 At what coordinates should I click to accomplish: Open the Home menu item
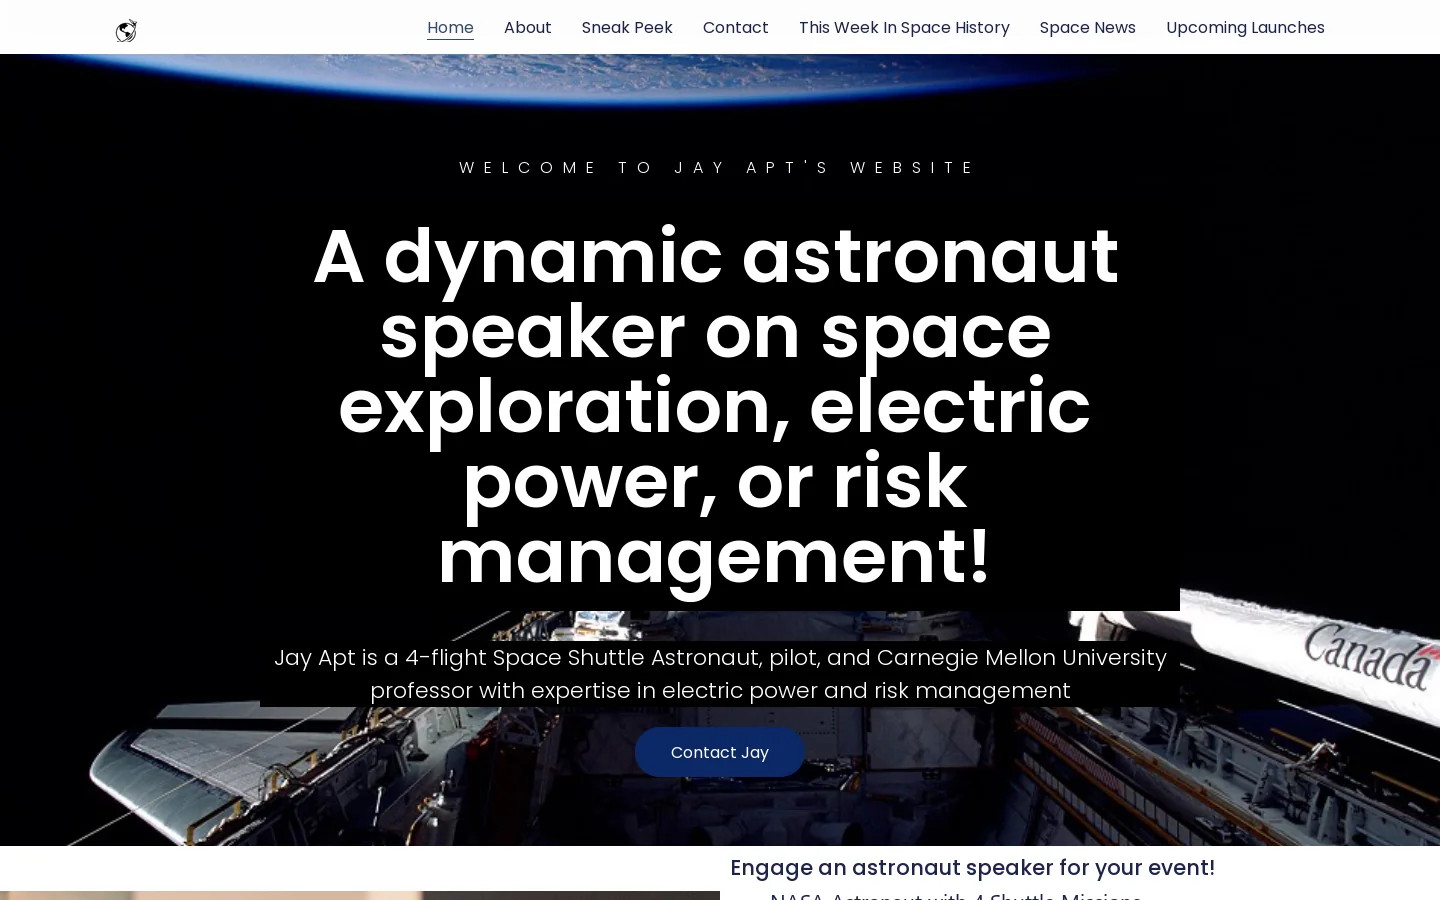tap(450, 28)
